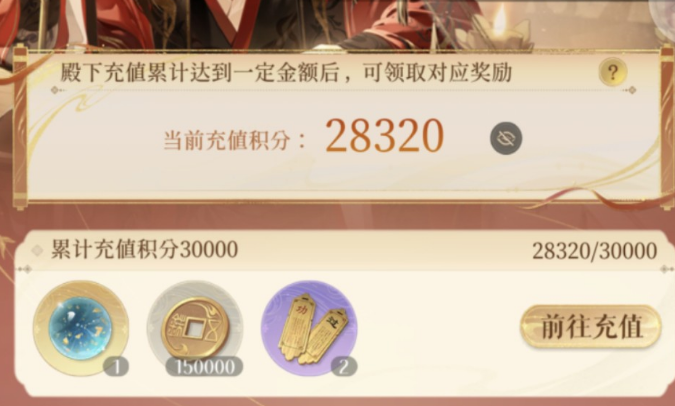675x406 pixels.
Task: Tap the diamond bullet before 累计充值积分
Action: pos(37,250)
